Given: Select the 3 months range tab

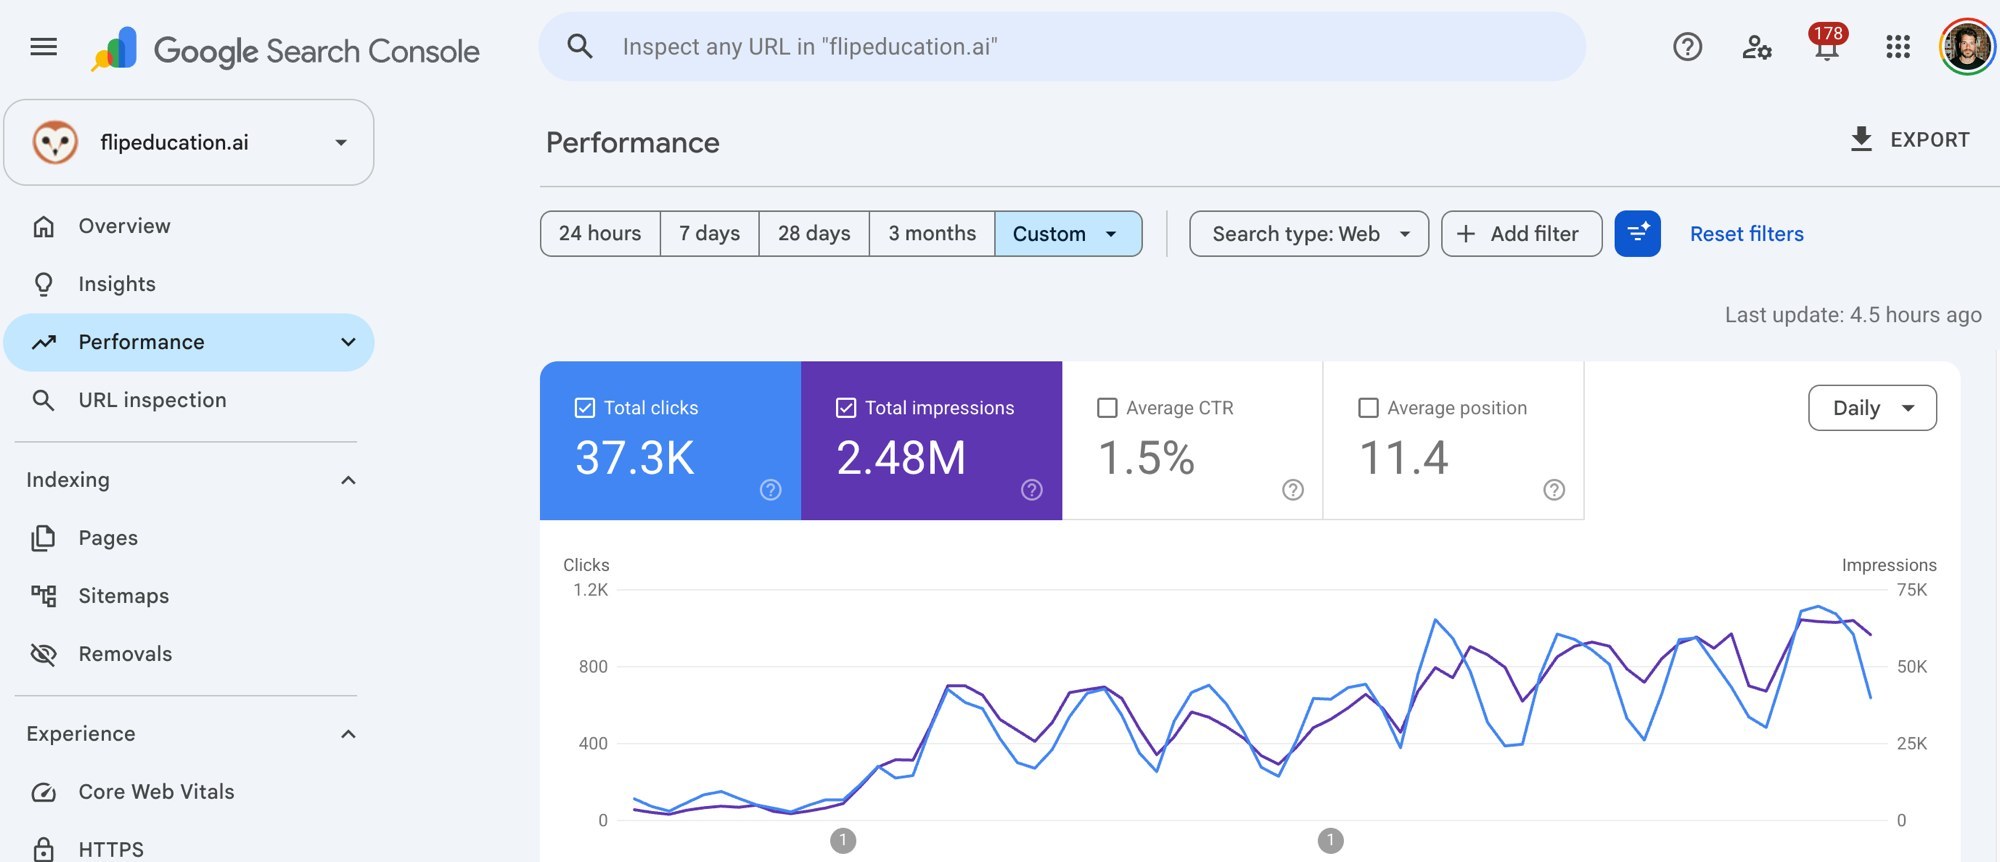Looking at the screenshot, I should pos(932,234).
